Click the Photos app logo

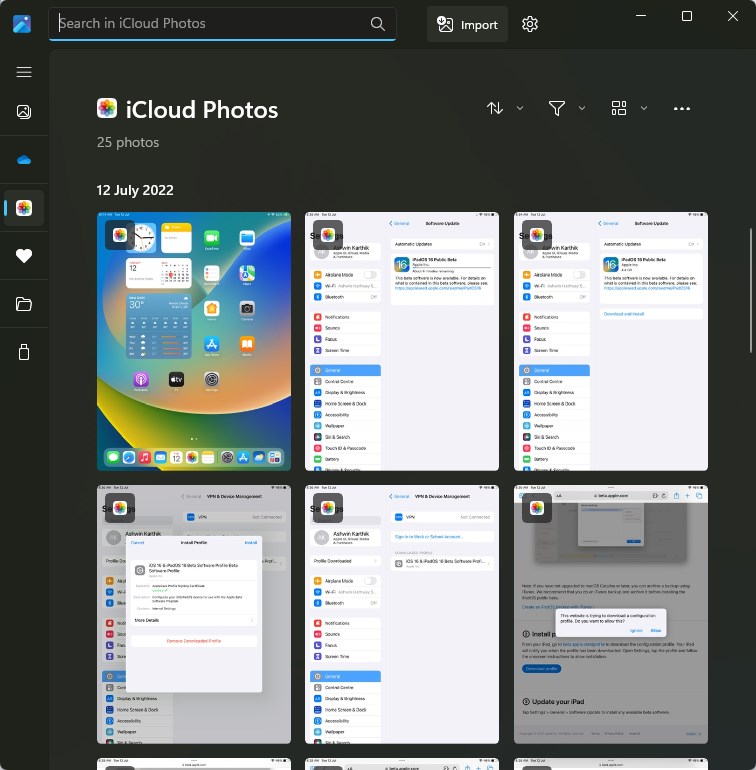pos(22,24)
